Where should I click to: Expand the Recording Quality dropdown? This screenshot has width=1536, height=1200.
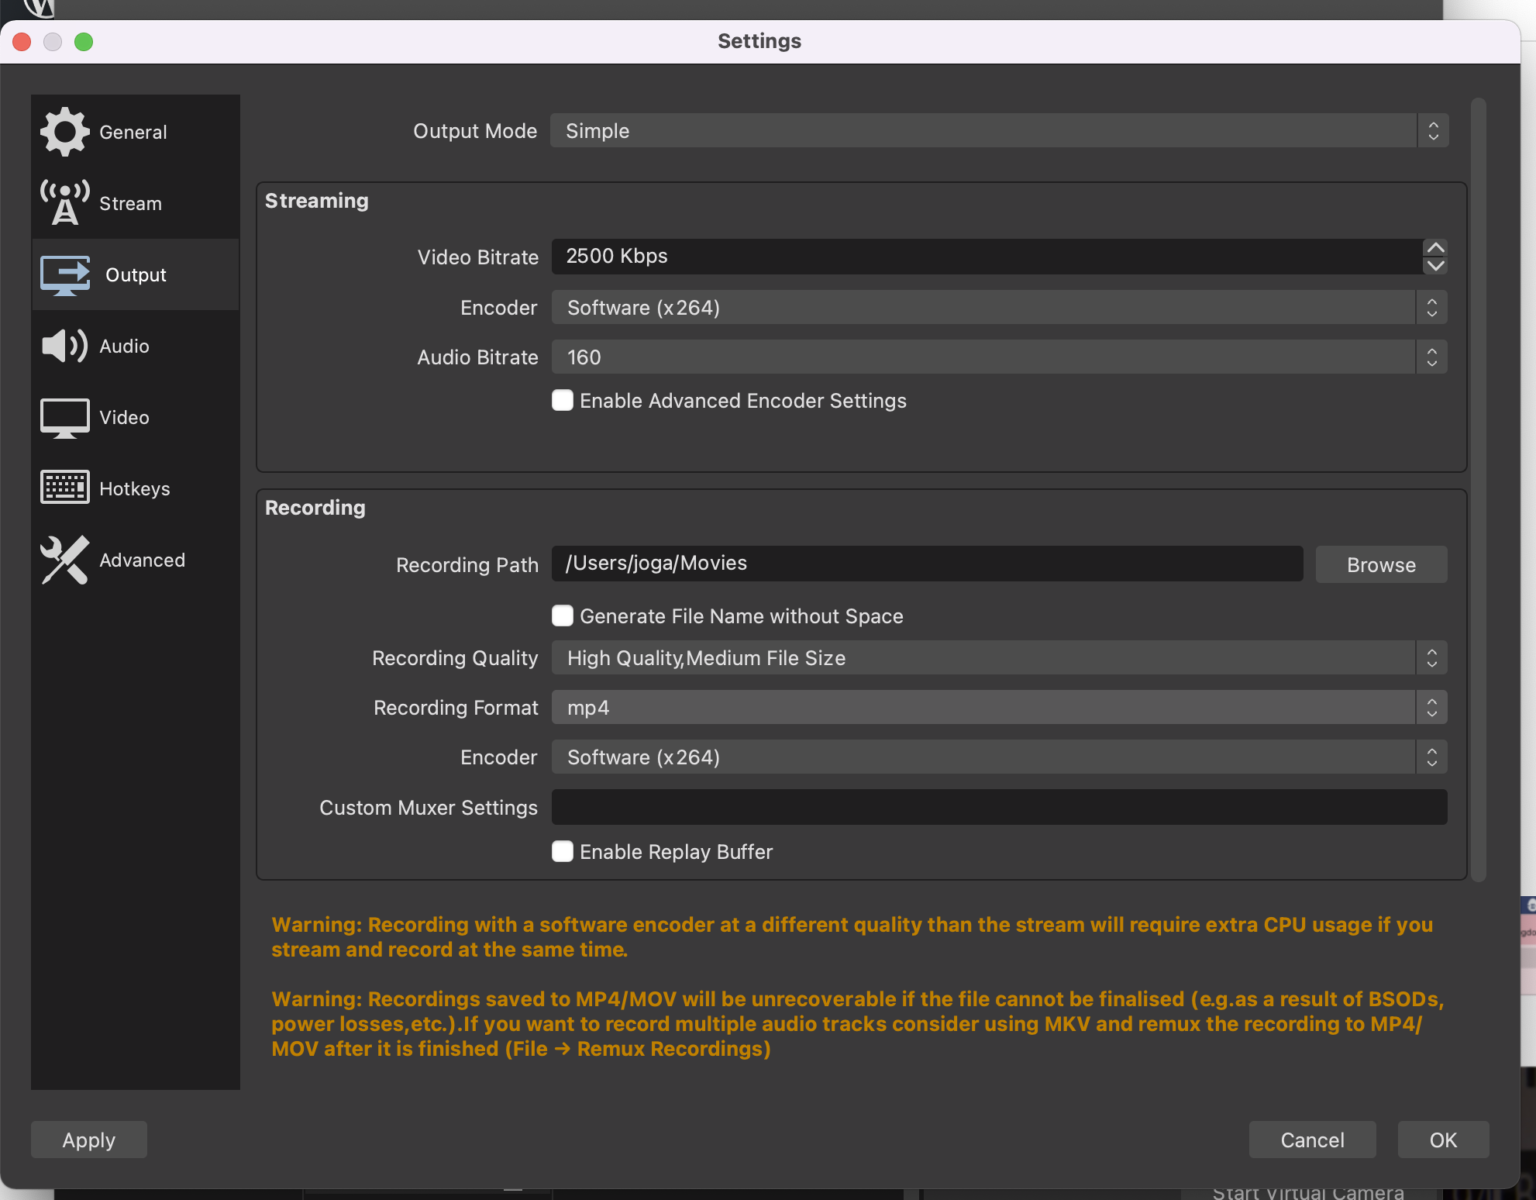pyautogui.click(x=998, y=658)
